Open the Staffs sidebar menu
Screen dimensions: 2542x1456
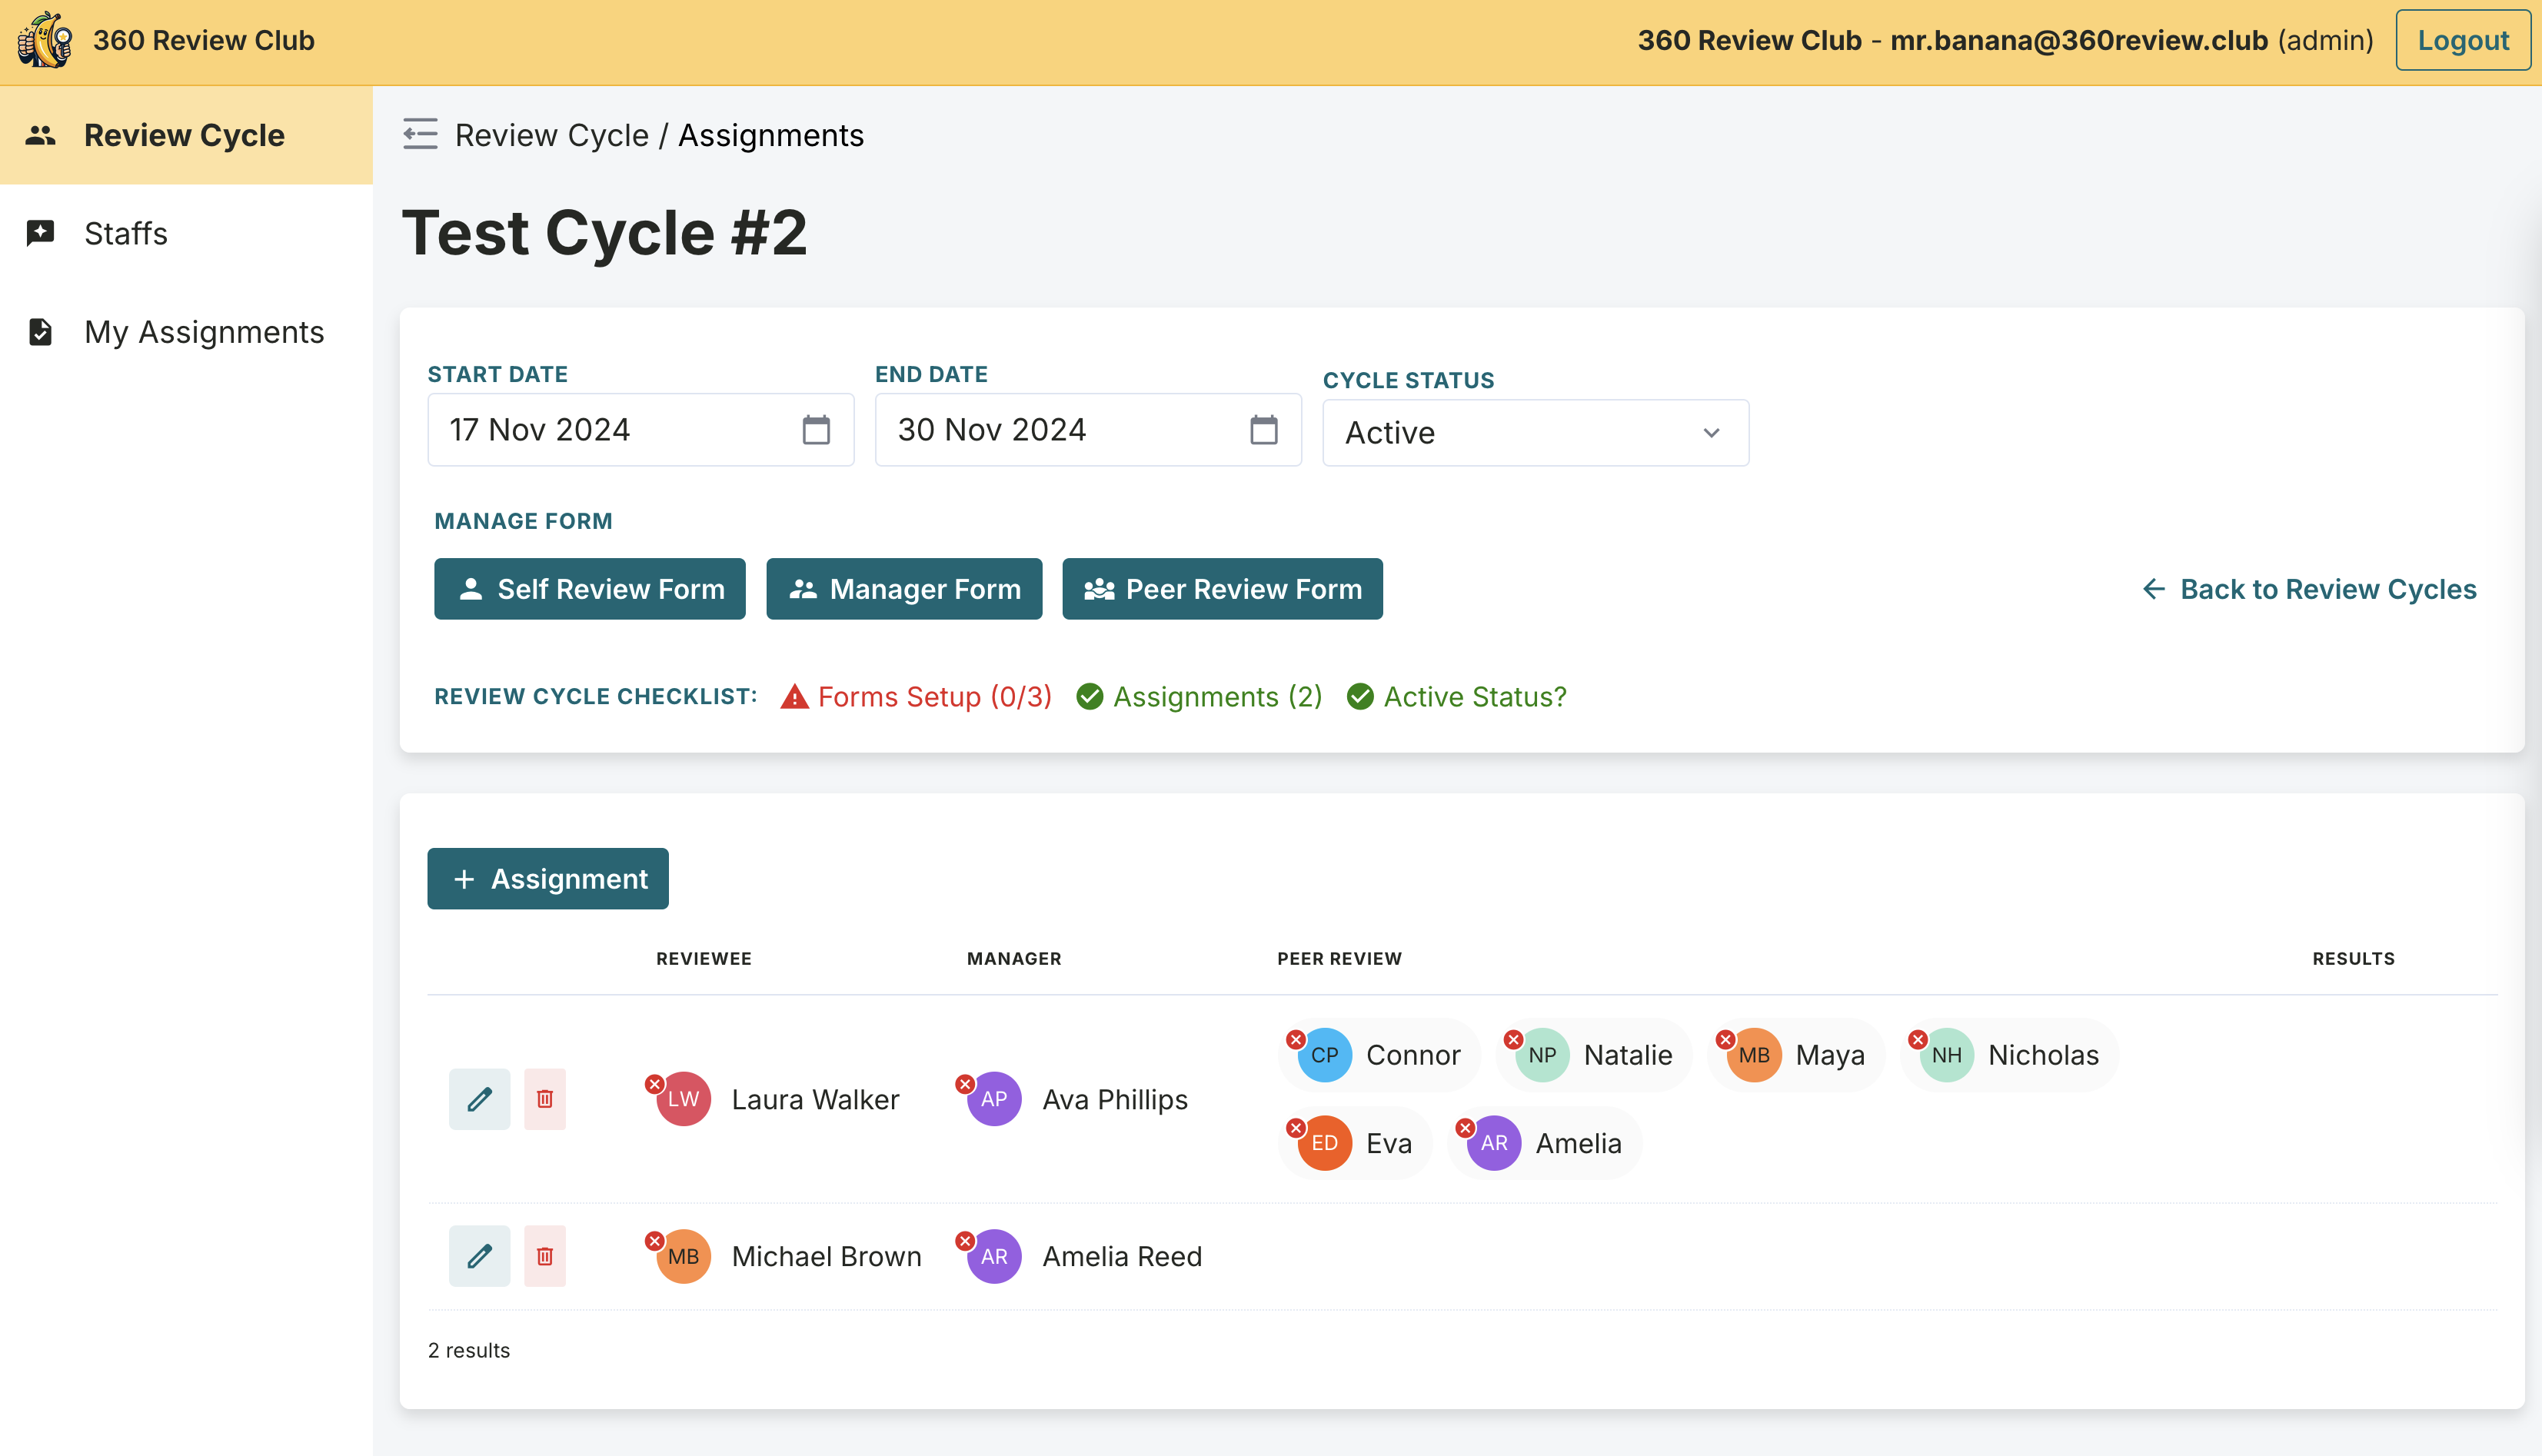point(126,233)
